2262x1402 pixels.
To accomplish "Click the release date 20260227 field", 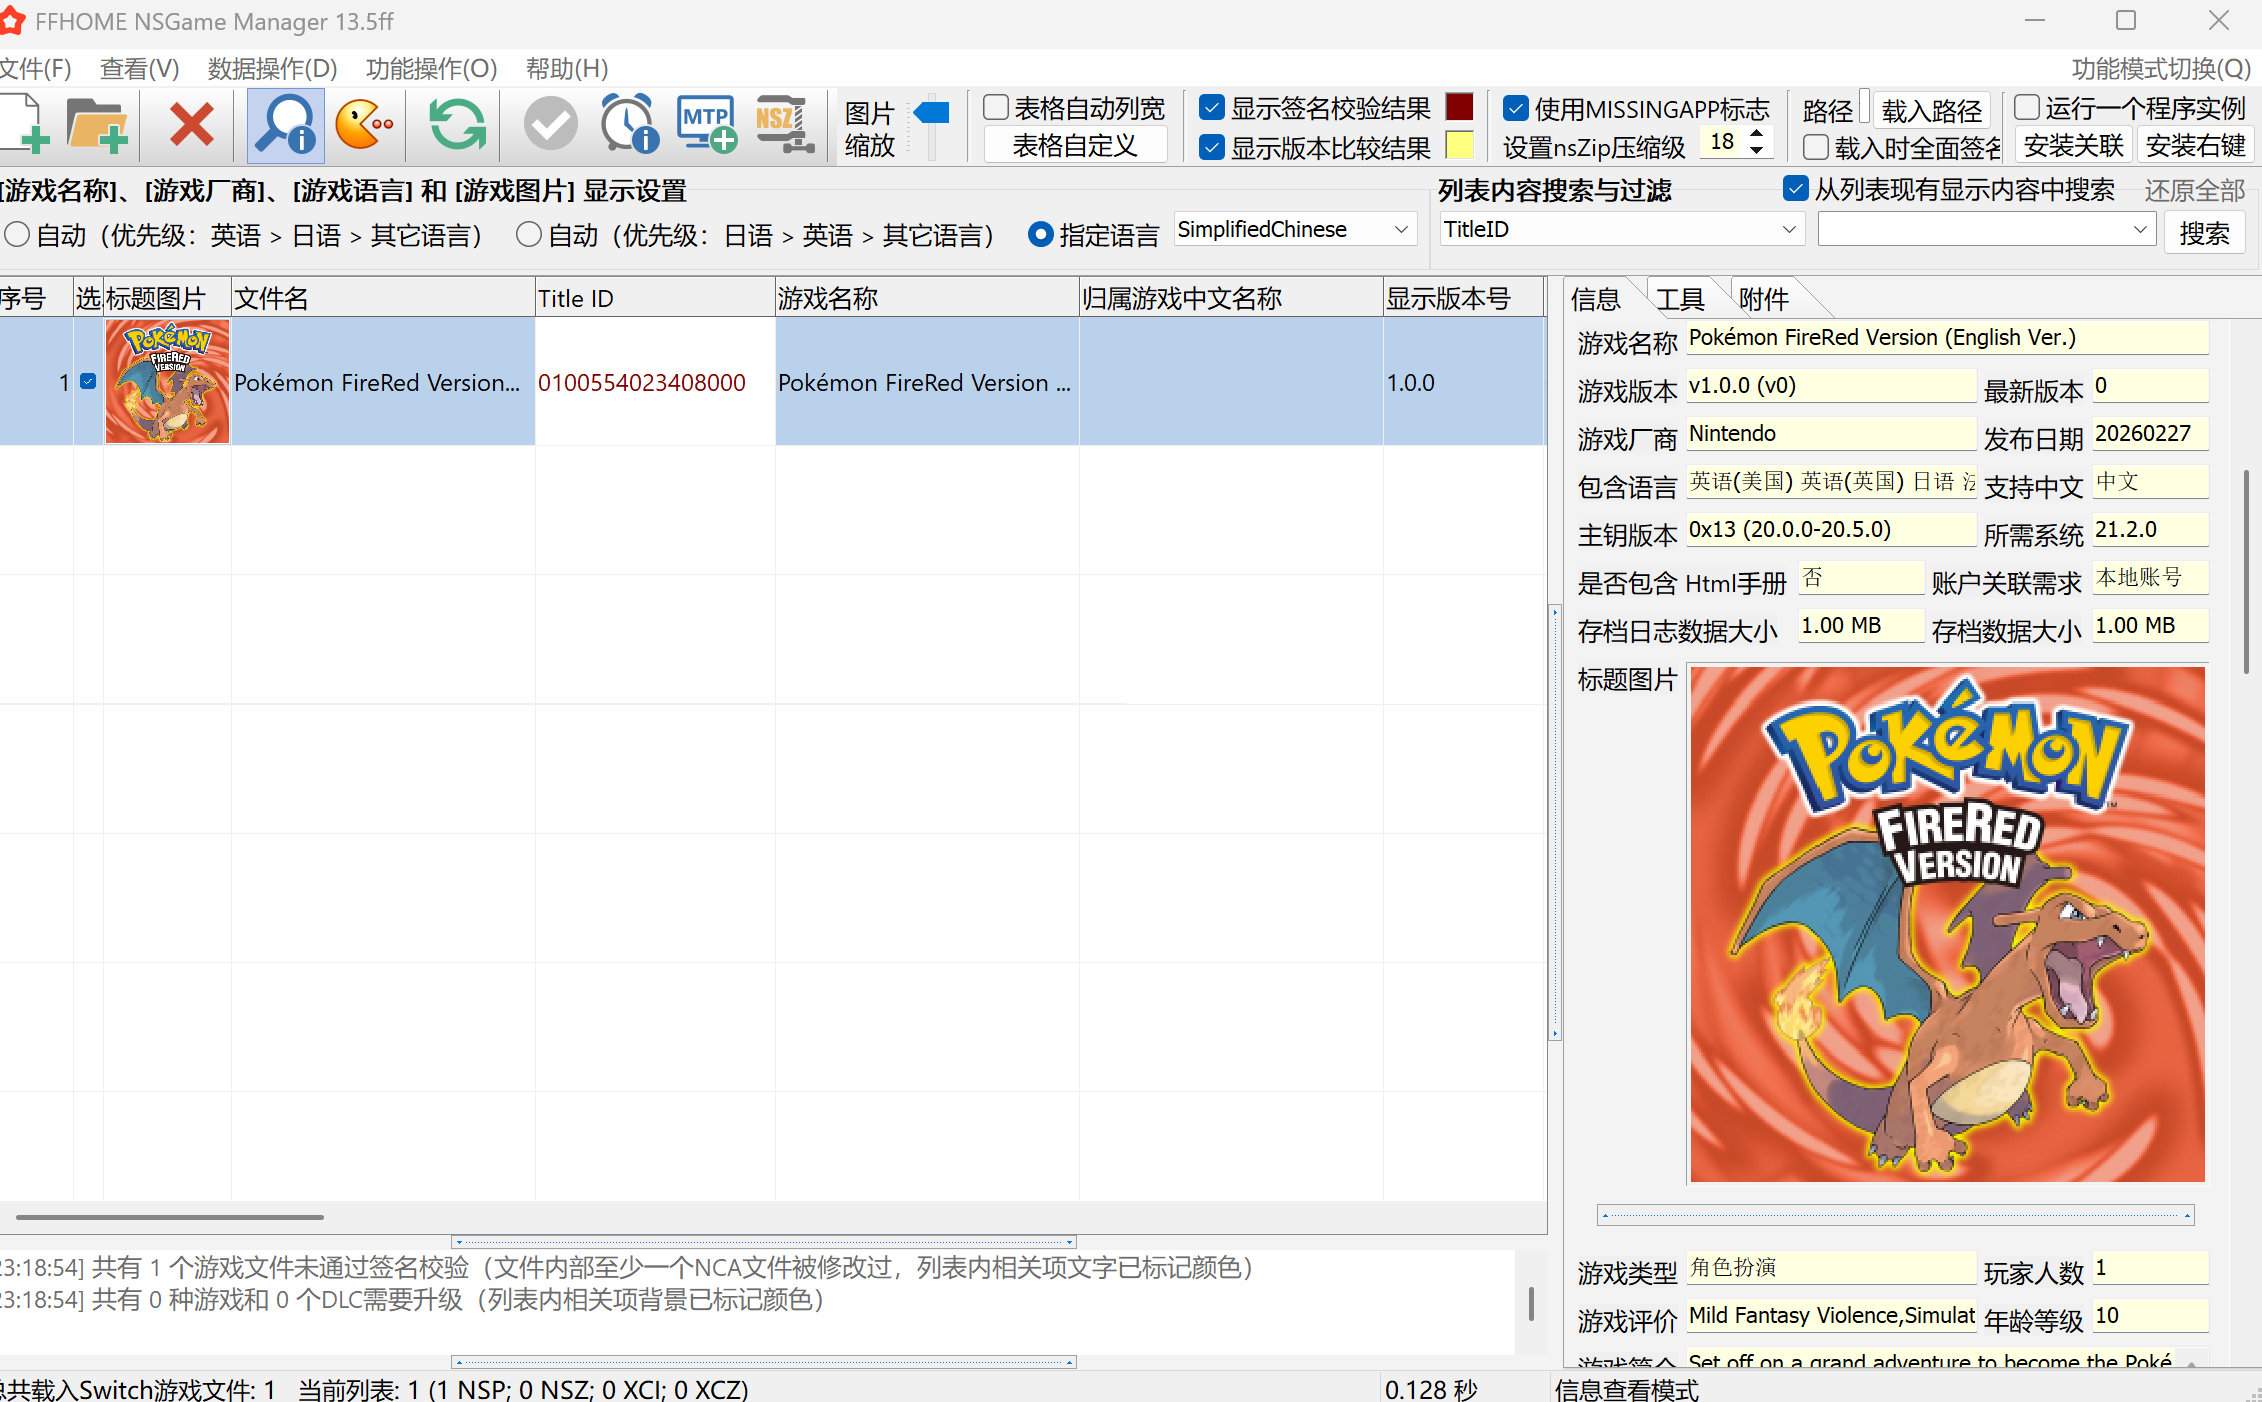I will [2151, 434].
